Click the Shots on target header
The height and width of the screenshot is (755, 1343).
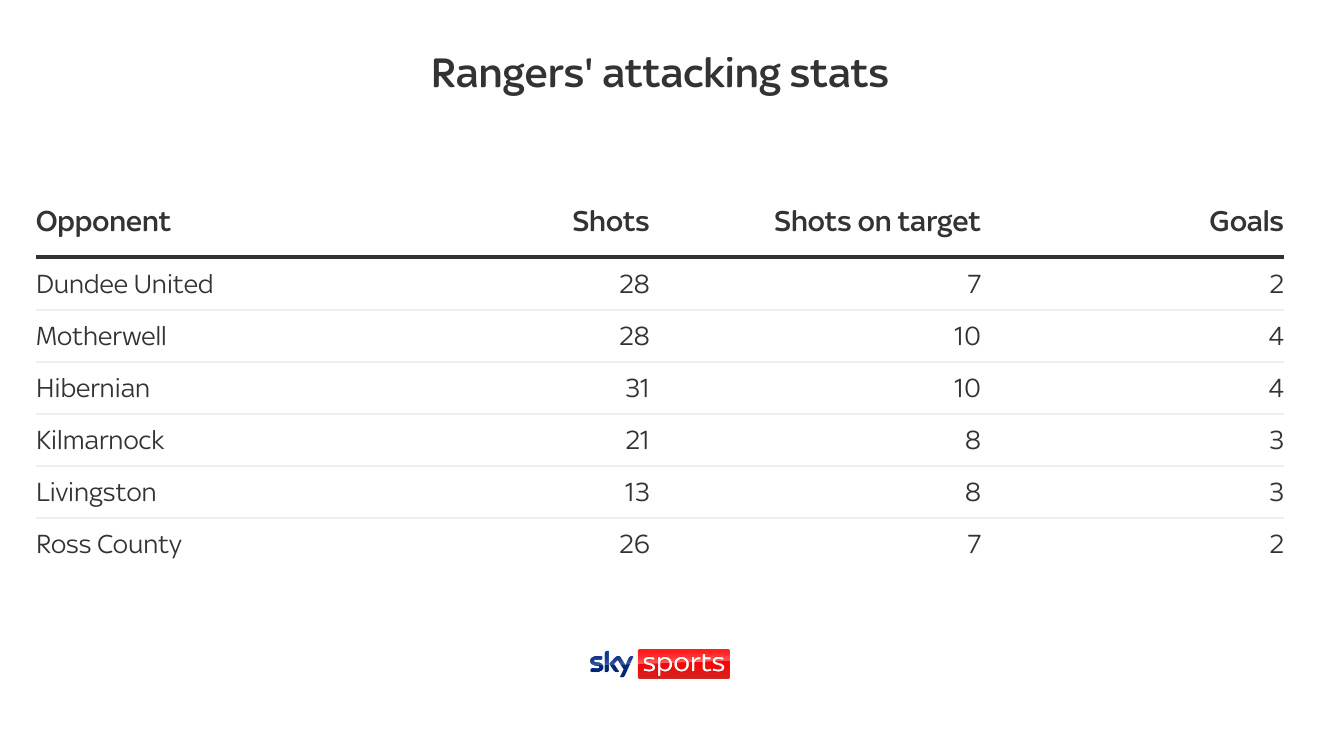pos(876,221)
